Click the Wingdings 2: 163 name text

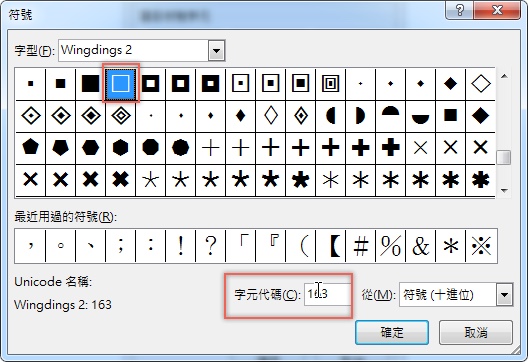pyautogui.click(x=63, y=305)
